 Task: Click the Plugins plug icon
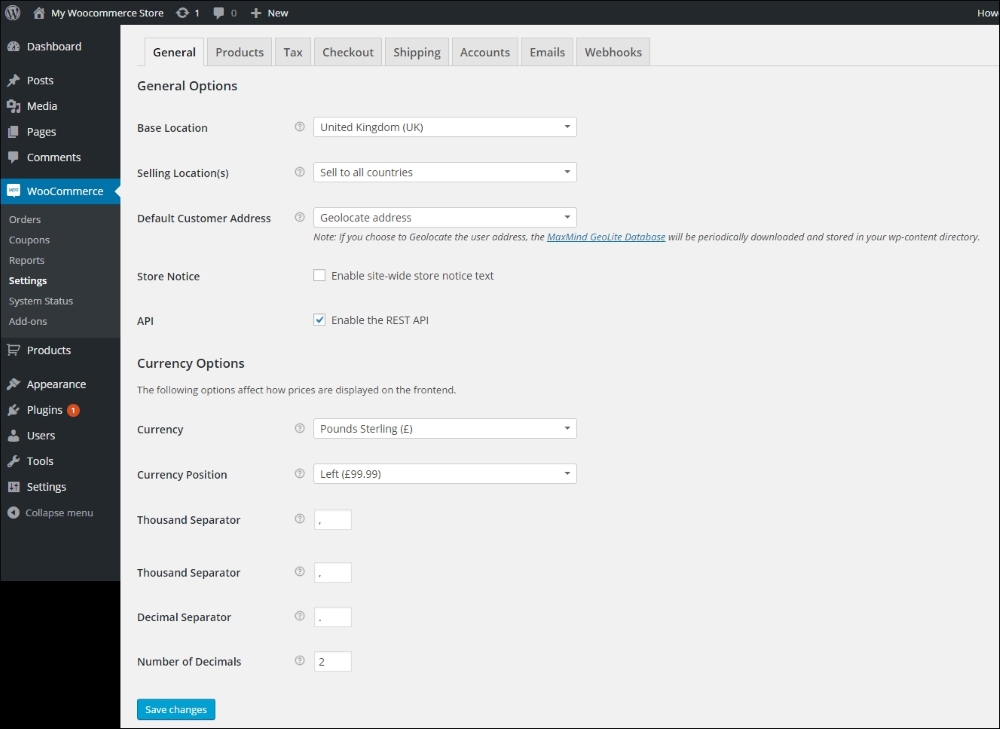[x=13, y=410]
